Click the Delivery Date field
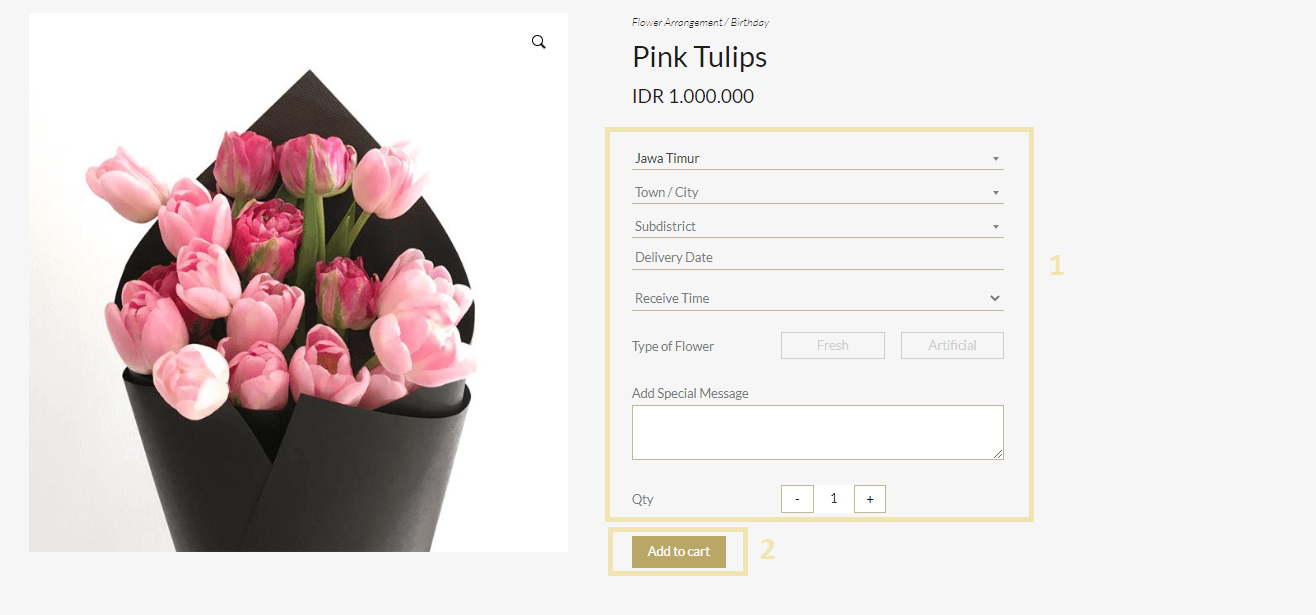 818,257
